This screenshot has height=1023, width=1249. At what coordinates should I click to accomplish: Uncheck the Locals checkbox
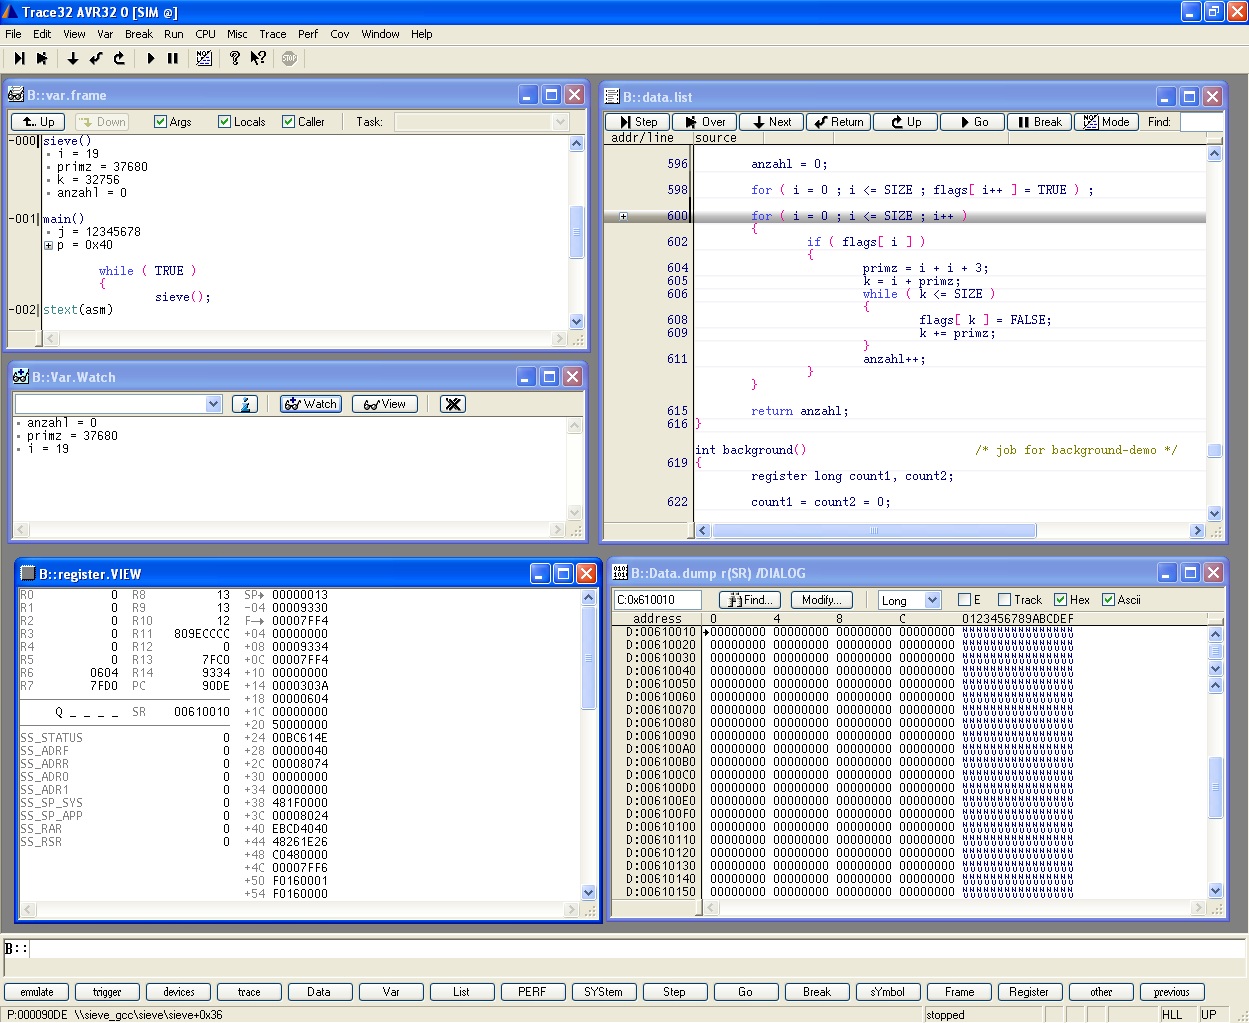[x=224, y=122]
